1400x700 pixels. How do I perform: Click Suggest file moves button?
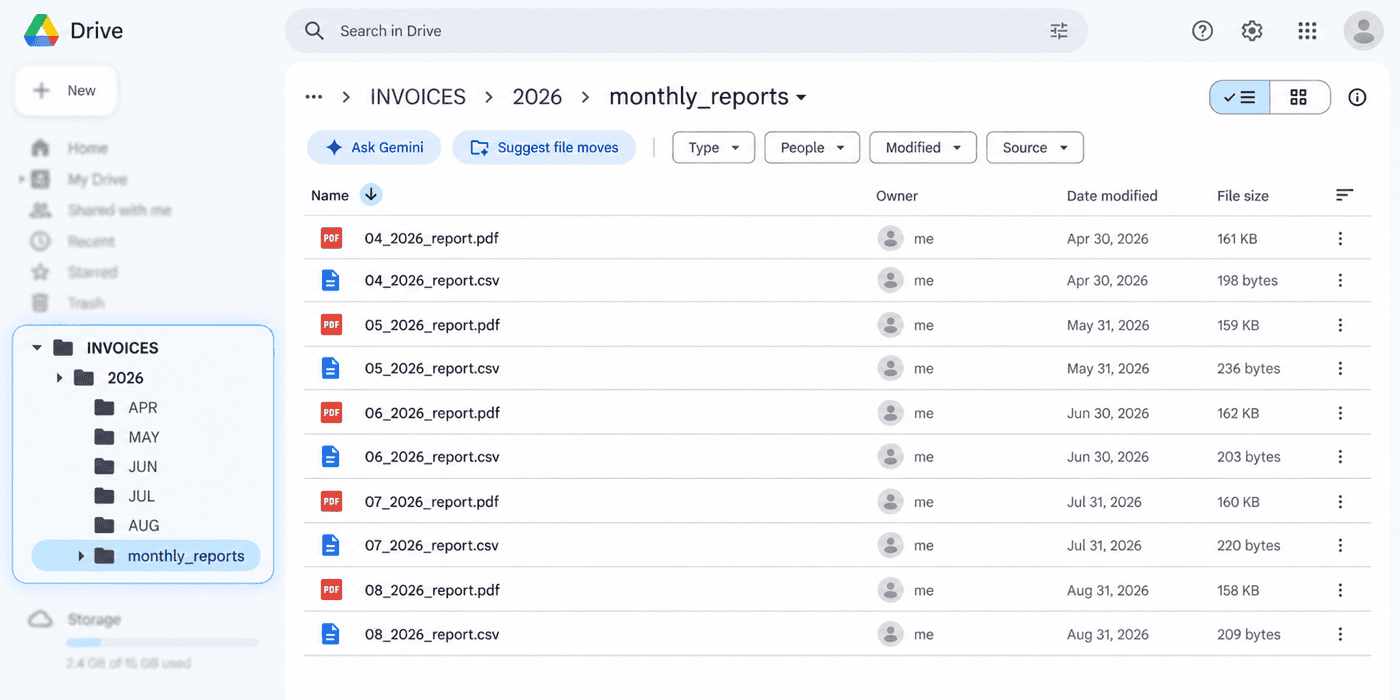click(x=544, y=148)
